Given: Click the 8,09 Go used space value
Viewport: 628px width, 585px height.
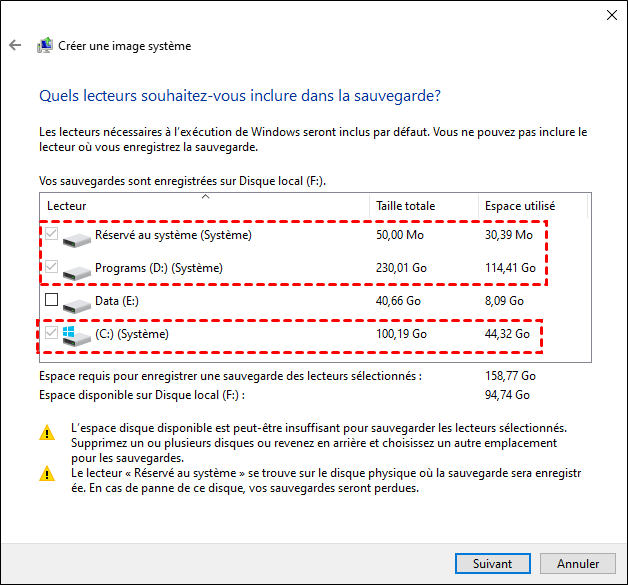Looking at the screenshot, I should coord(504,301).
